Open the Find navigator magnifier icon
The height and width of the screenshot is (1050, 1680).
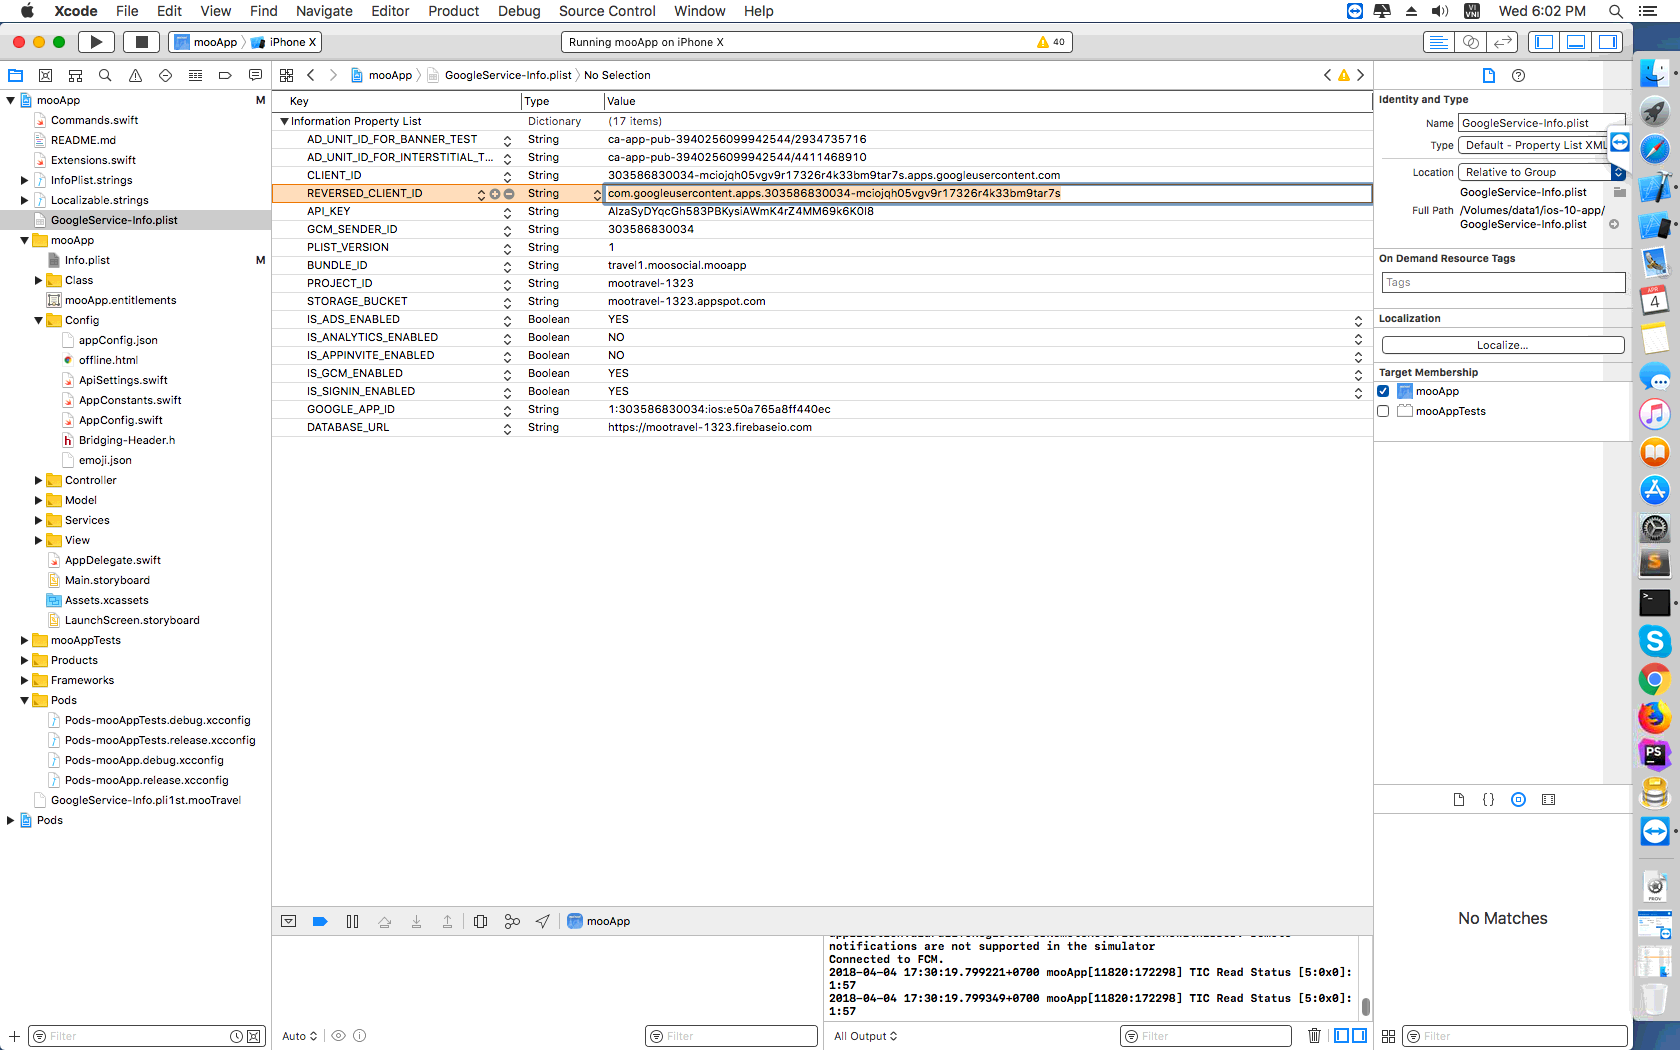pyautogui.click(x=105, y=75)
